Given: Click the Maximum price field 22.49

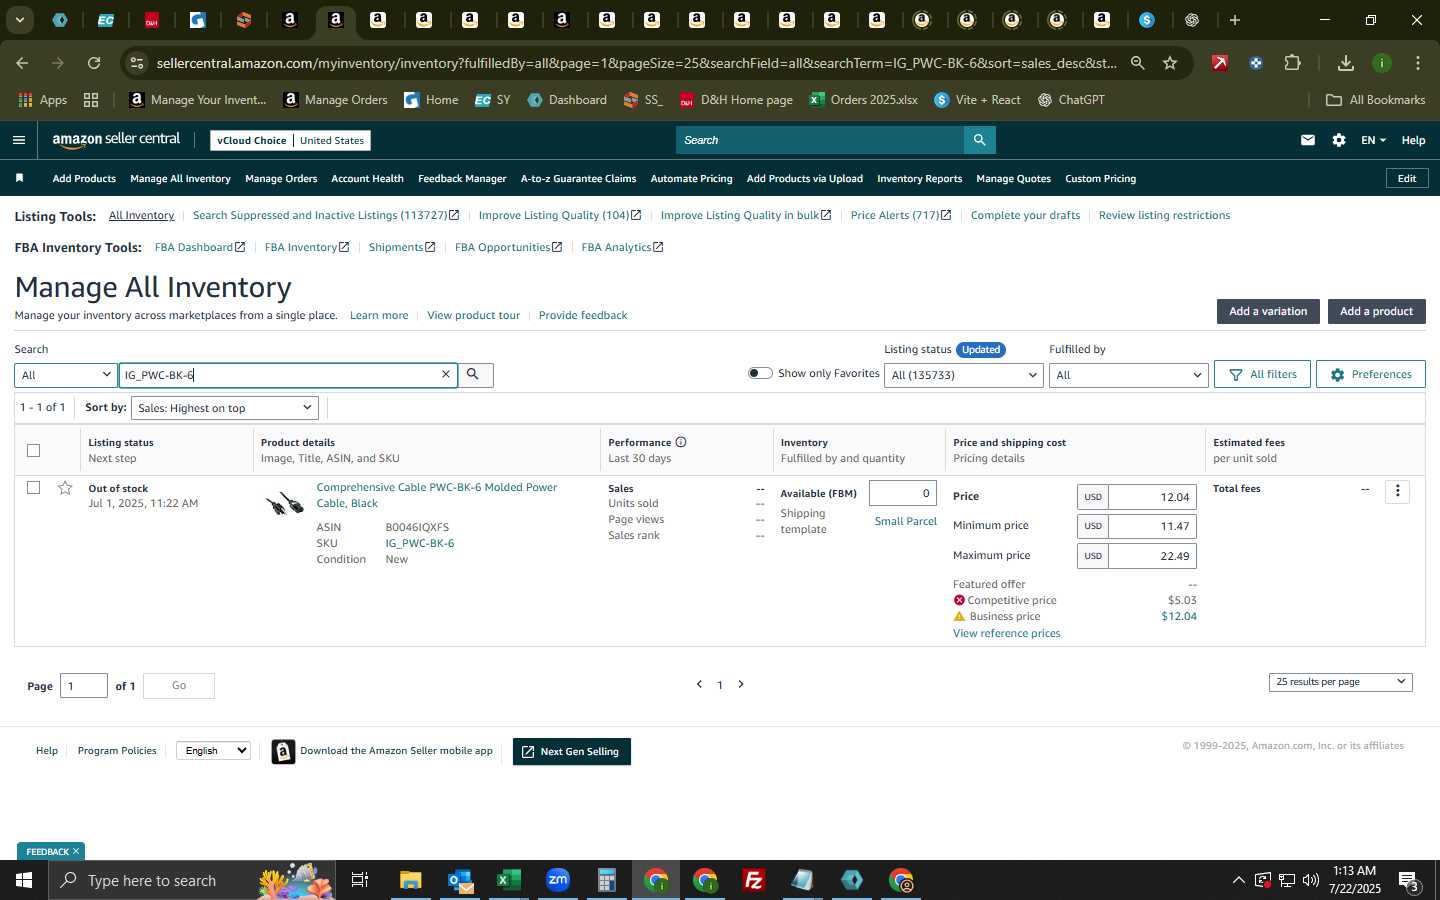Looking at the screenshot, I should 1152,556.
